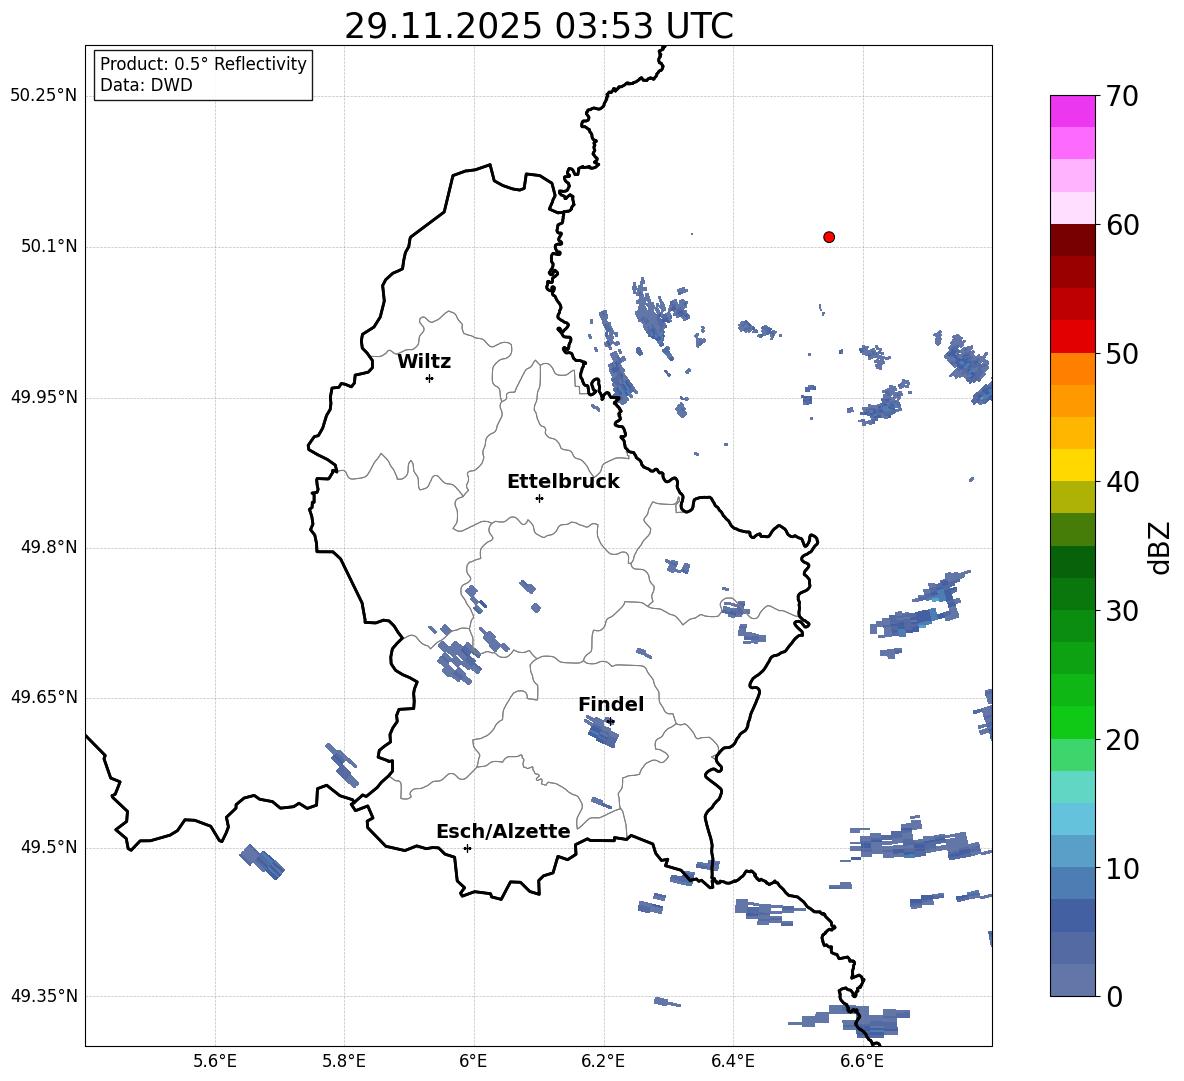Click the 49.35°N latitude label
The image size is (1184, 1081).
[43, 996]
